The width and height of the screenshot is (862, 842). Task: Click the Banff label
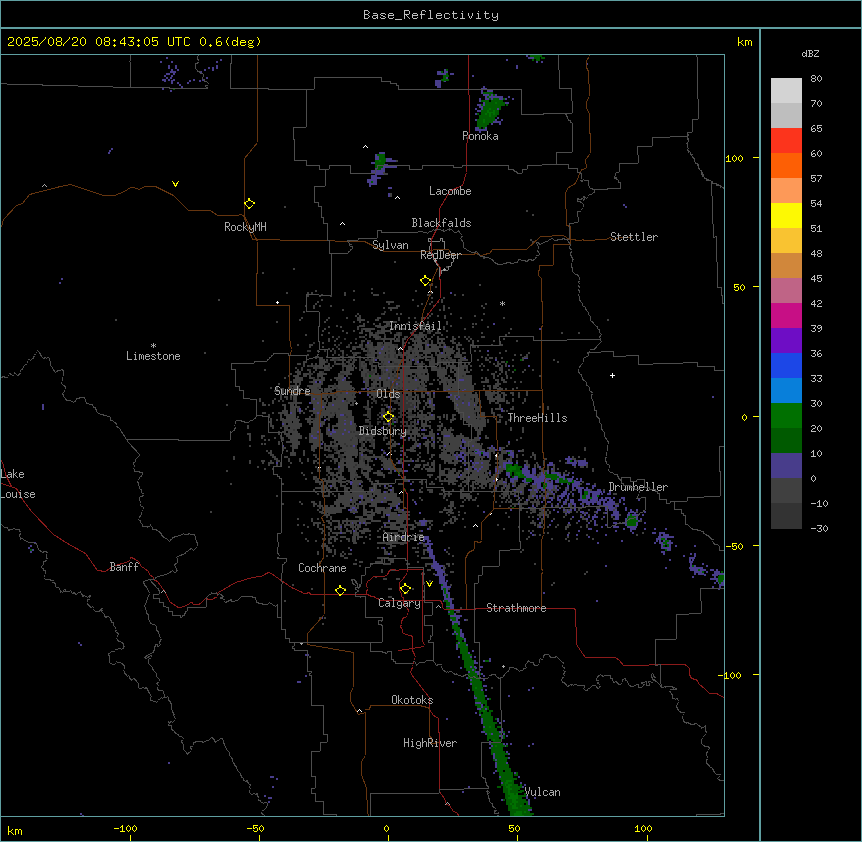[x=124, y=567]
